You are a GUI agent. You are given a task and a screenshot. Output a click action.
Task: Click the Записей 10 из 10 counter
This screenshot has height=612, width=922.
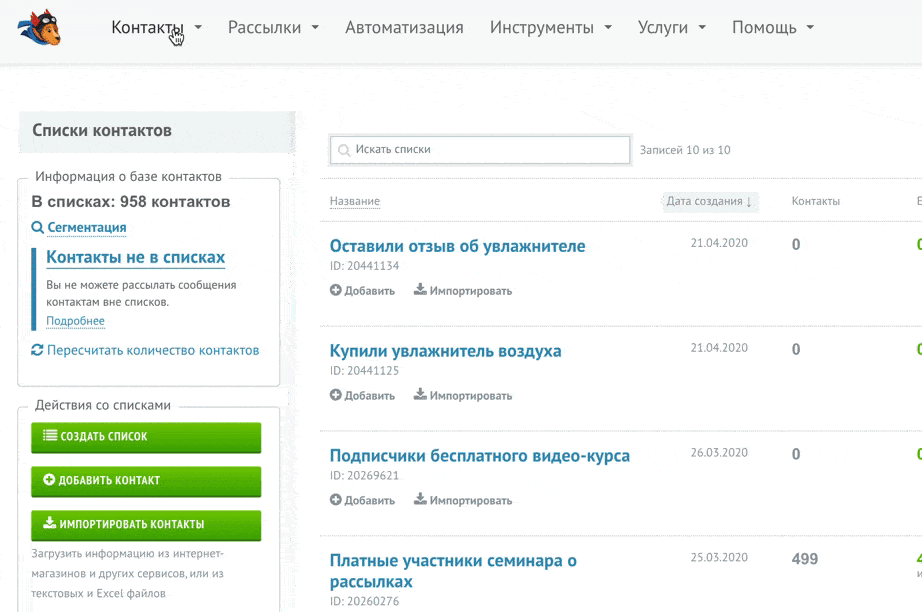685,150
